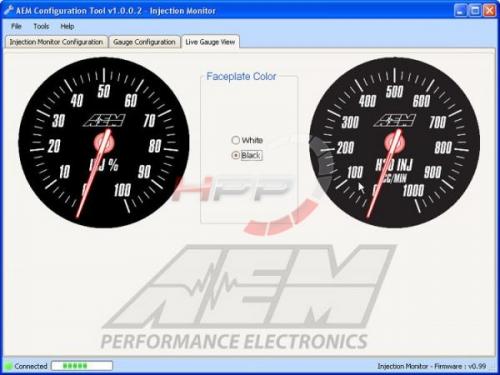500x375 pixels.
Task: Click the H2O INJ CC/MIN gauge
Action: (x=395, y=142)
